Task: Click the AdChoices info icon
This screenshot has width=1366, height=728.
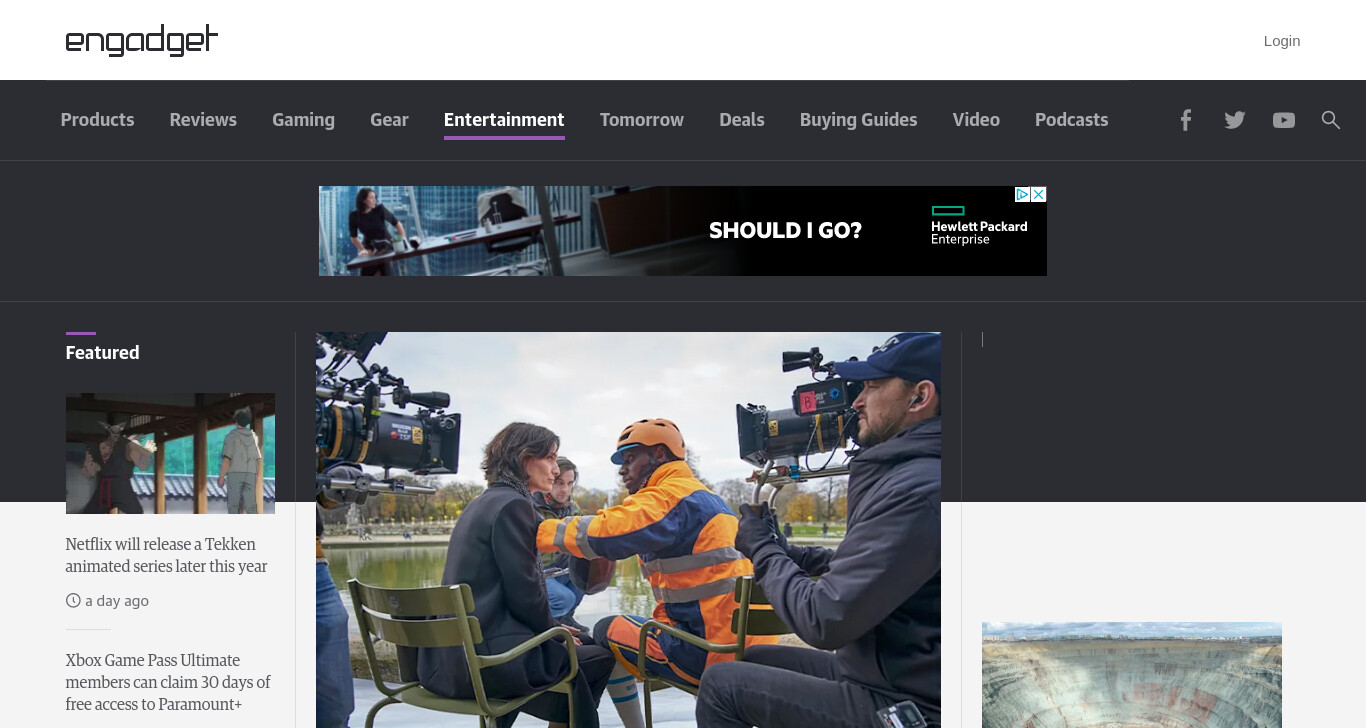Action: click(x=1023, y=194)
